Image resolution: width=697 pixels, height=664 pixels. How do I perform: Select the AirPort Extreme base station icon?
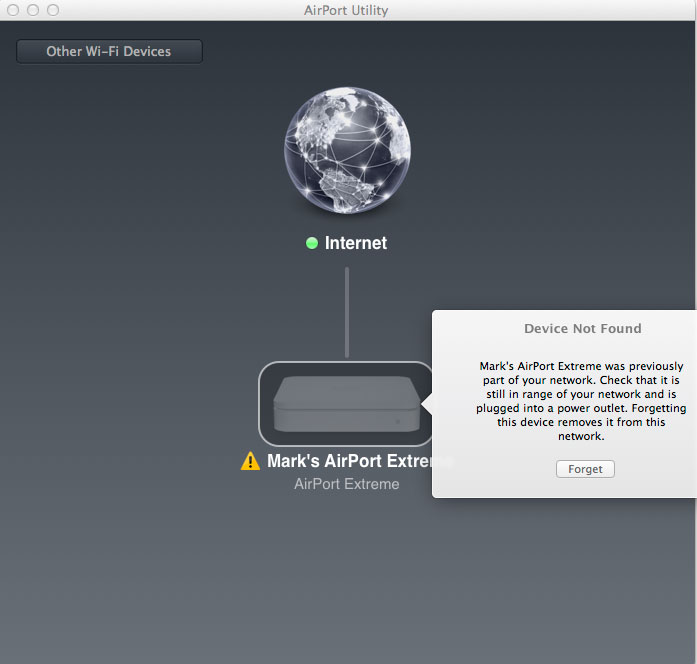coord(346,404)
